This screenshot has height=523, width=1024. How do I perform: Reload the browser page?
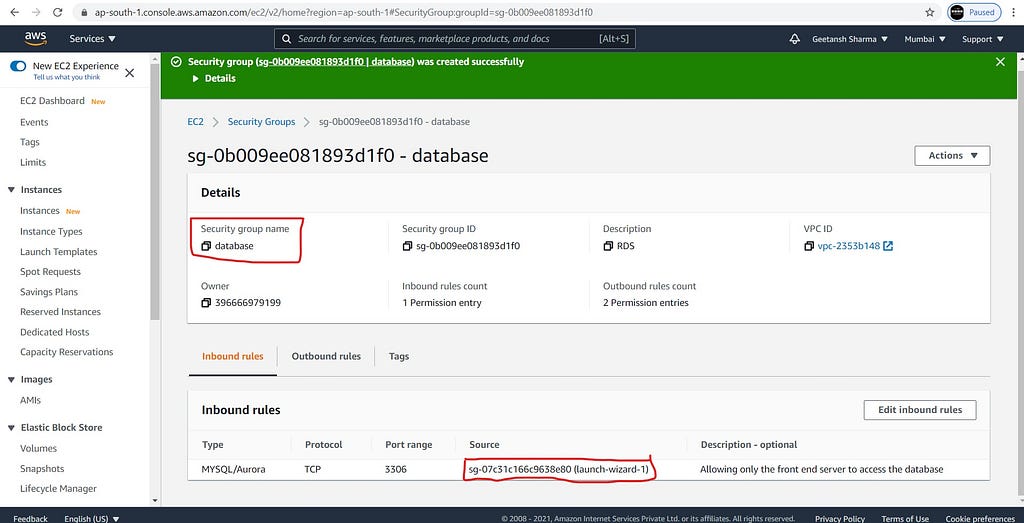pyautogui.click(x=57, y=12)
